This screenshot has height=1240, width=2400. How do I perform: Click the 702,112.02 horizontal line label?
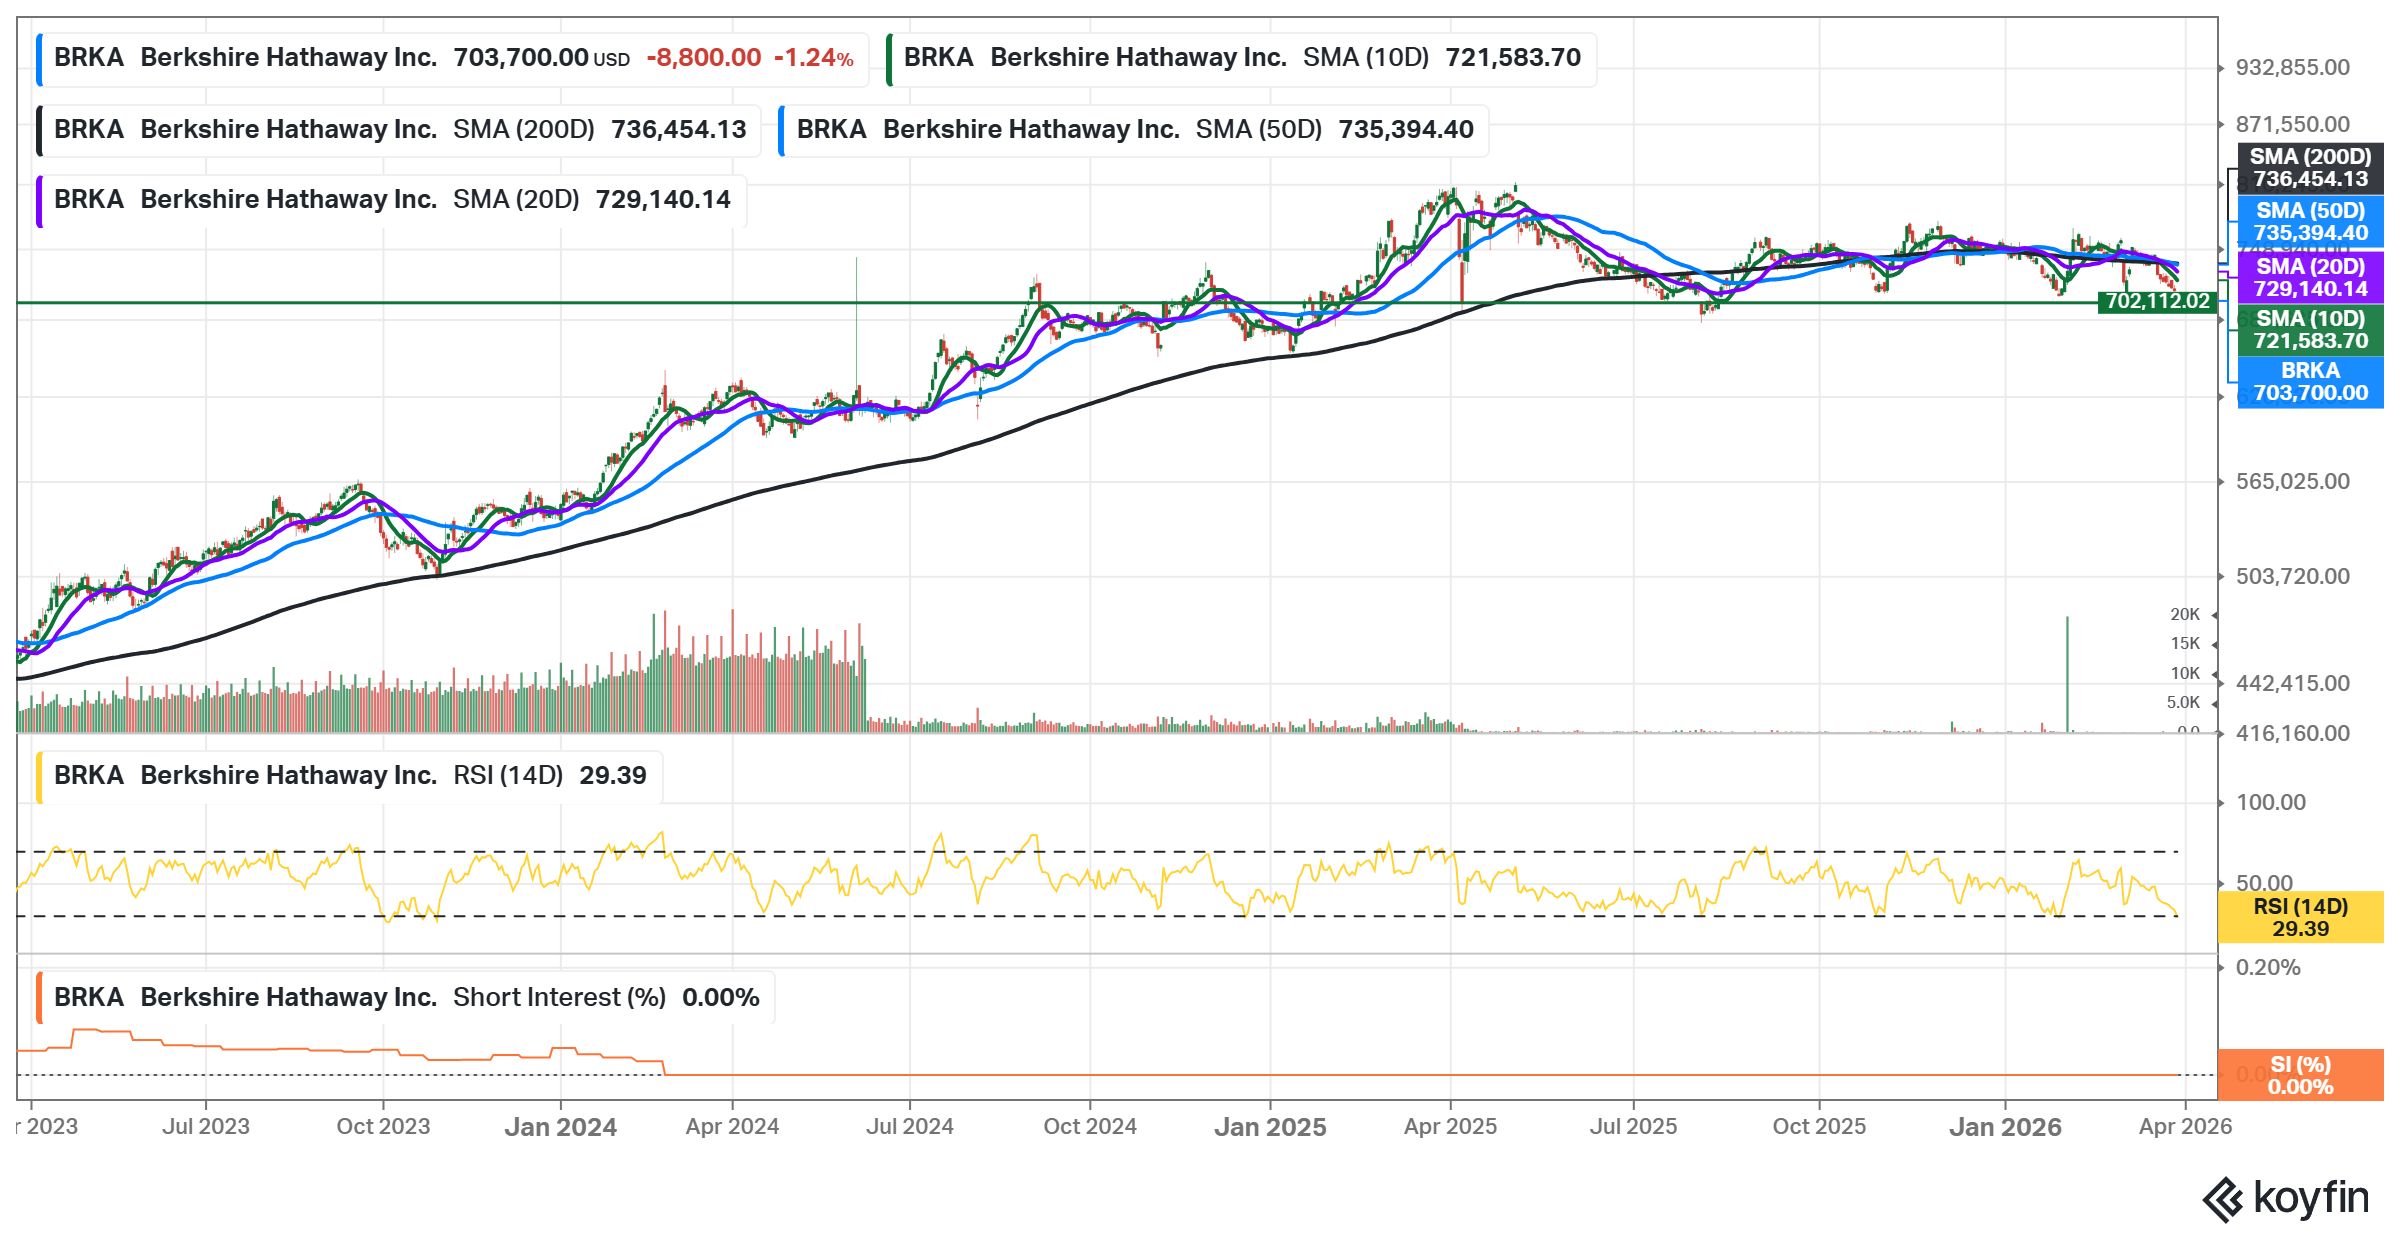2157,301
